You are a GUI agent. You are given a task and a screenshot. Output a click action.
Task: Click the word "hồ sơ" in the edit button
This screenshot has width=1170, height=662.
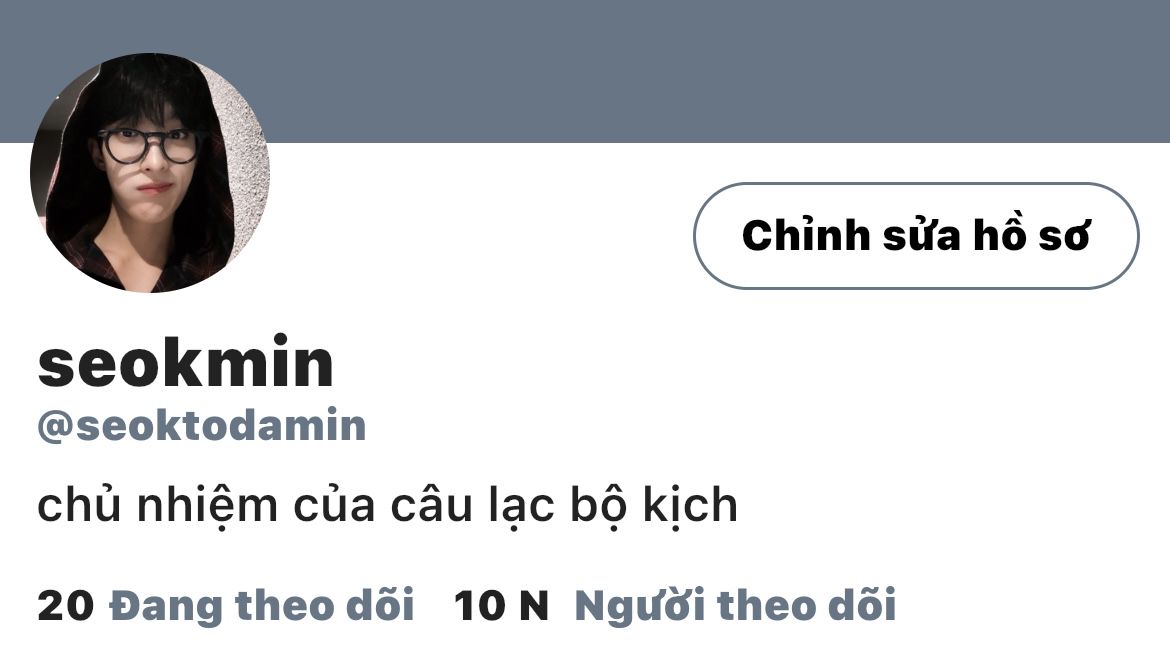click(1032, 236)
